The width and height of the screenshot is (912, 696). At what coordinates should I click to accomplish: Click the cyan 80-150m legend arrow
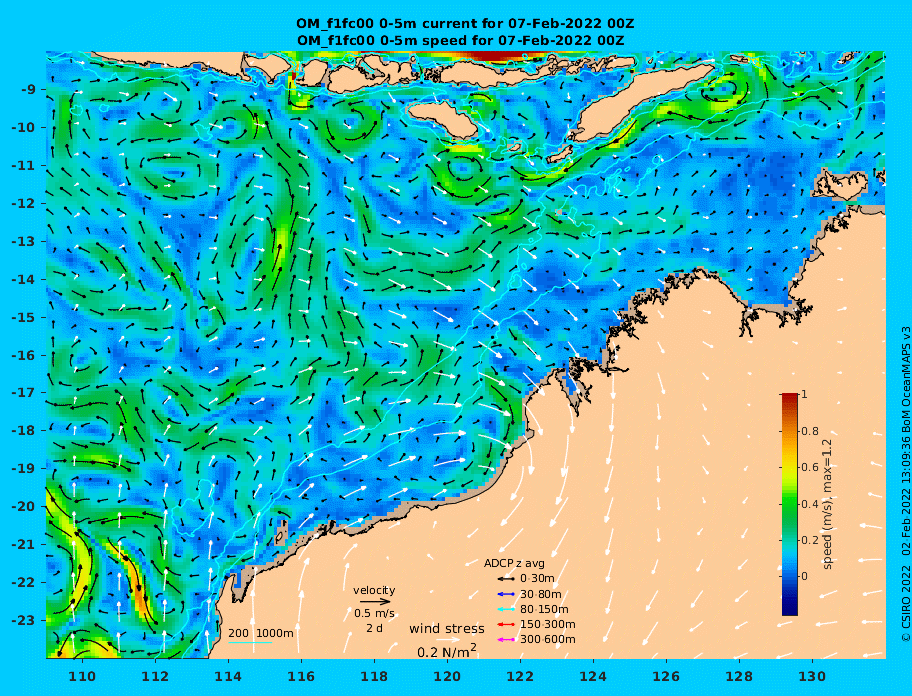506,609
